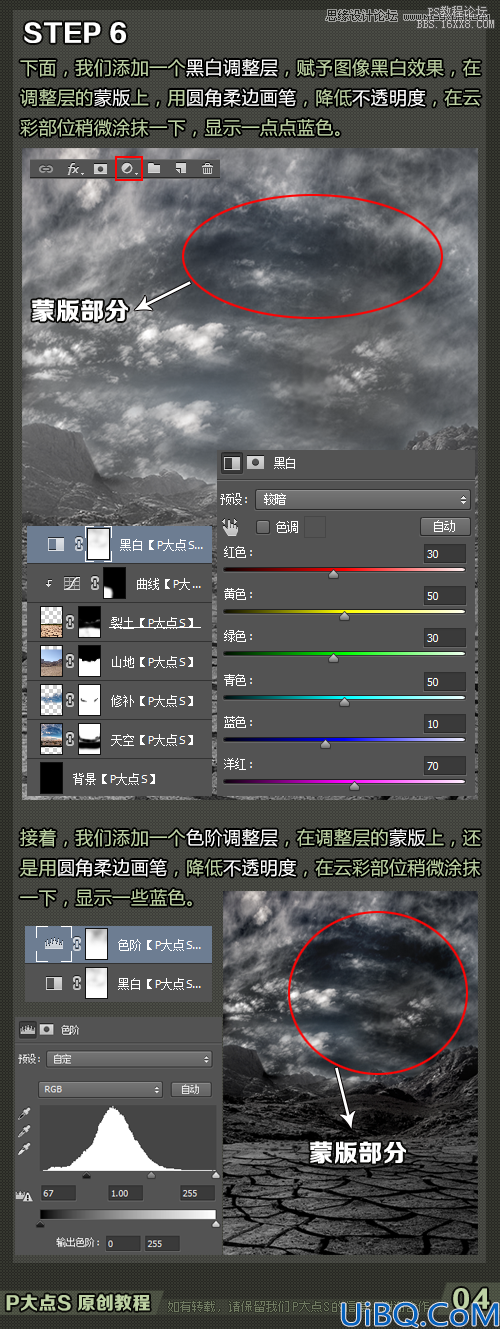Click the 黄色 slider handle
Image resolution: width=500 pixels, height=1329 pixels.
(x=345, y=616)
